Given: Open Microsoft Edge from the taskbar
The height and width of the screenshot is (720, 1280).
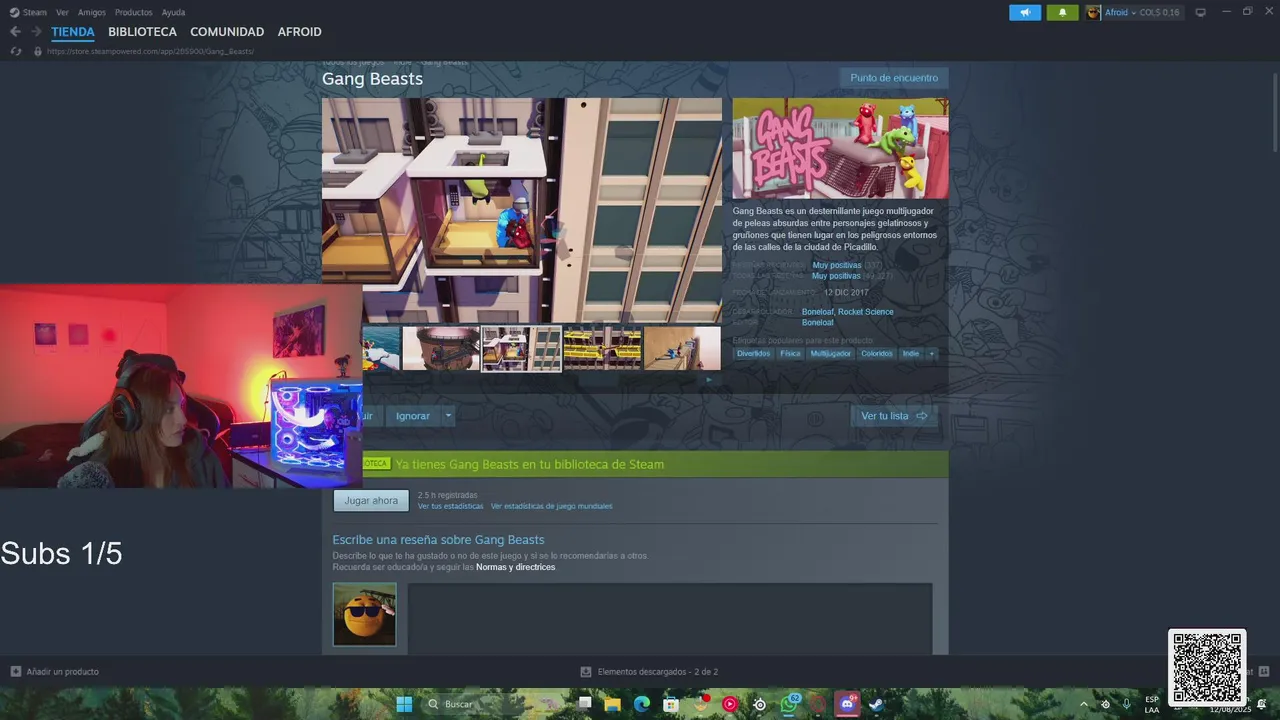Looking at the screenshot, I should 642,704.
